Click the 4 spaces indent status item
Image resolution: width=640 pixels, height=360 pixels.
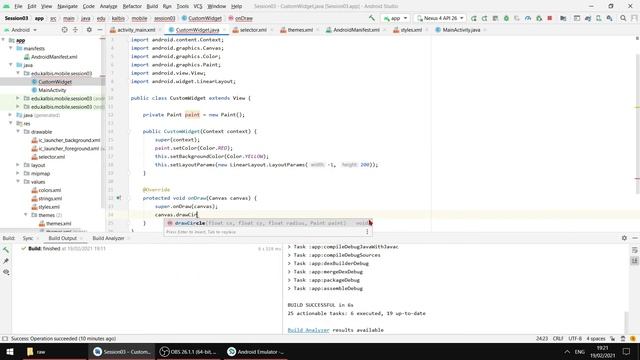pos(596,338)
